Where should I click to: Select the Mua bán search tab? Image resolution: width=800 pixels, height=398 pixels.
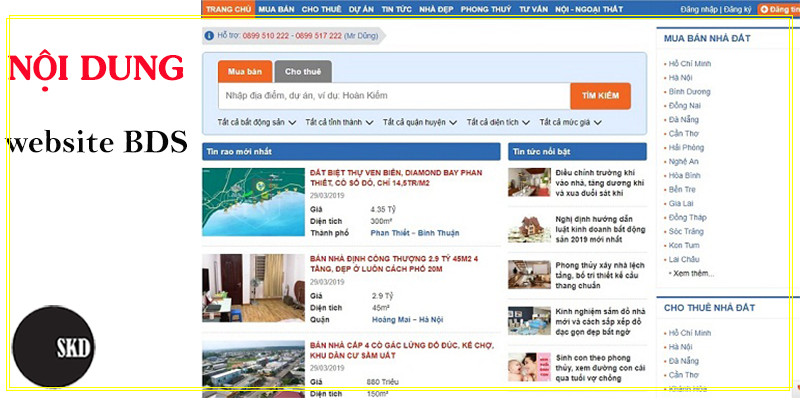(245, 71)
